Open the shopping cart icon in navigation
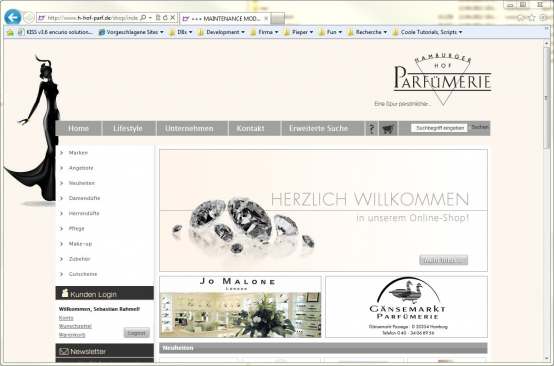The width and height of the screenshot is (554, 366). pos(388,129)
